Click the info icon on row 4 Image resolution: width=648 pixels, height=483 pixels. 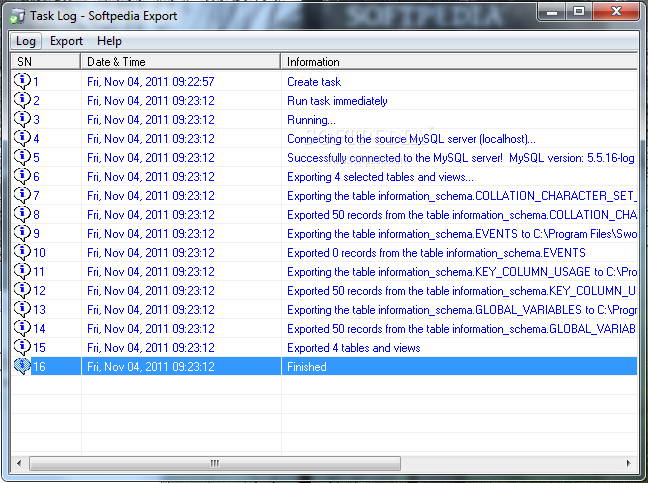pos(22,138)
